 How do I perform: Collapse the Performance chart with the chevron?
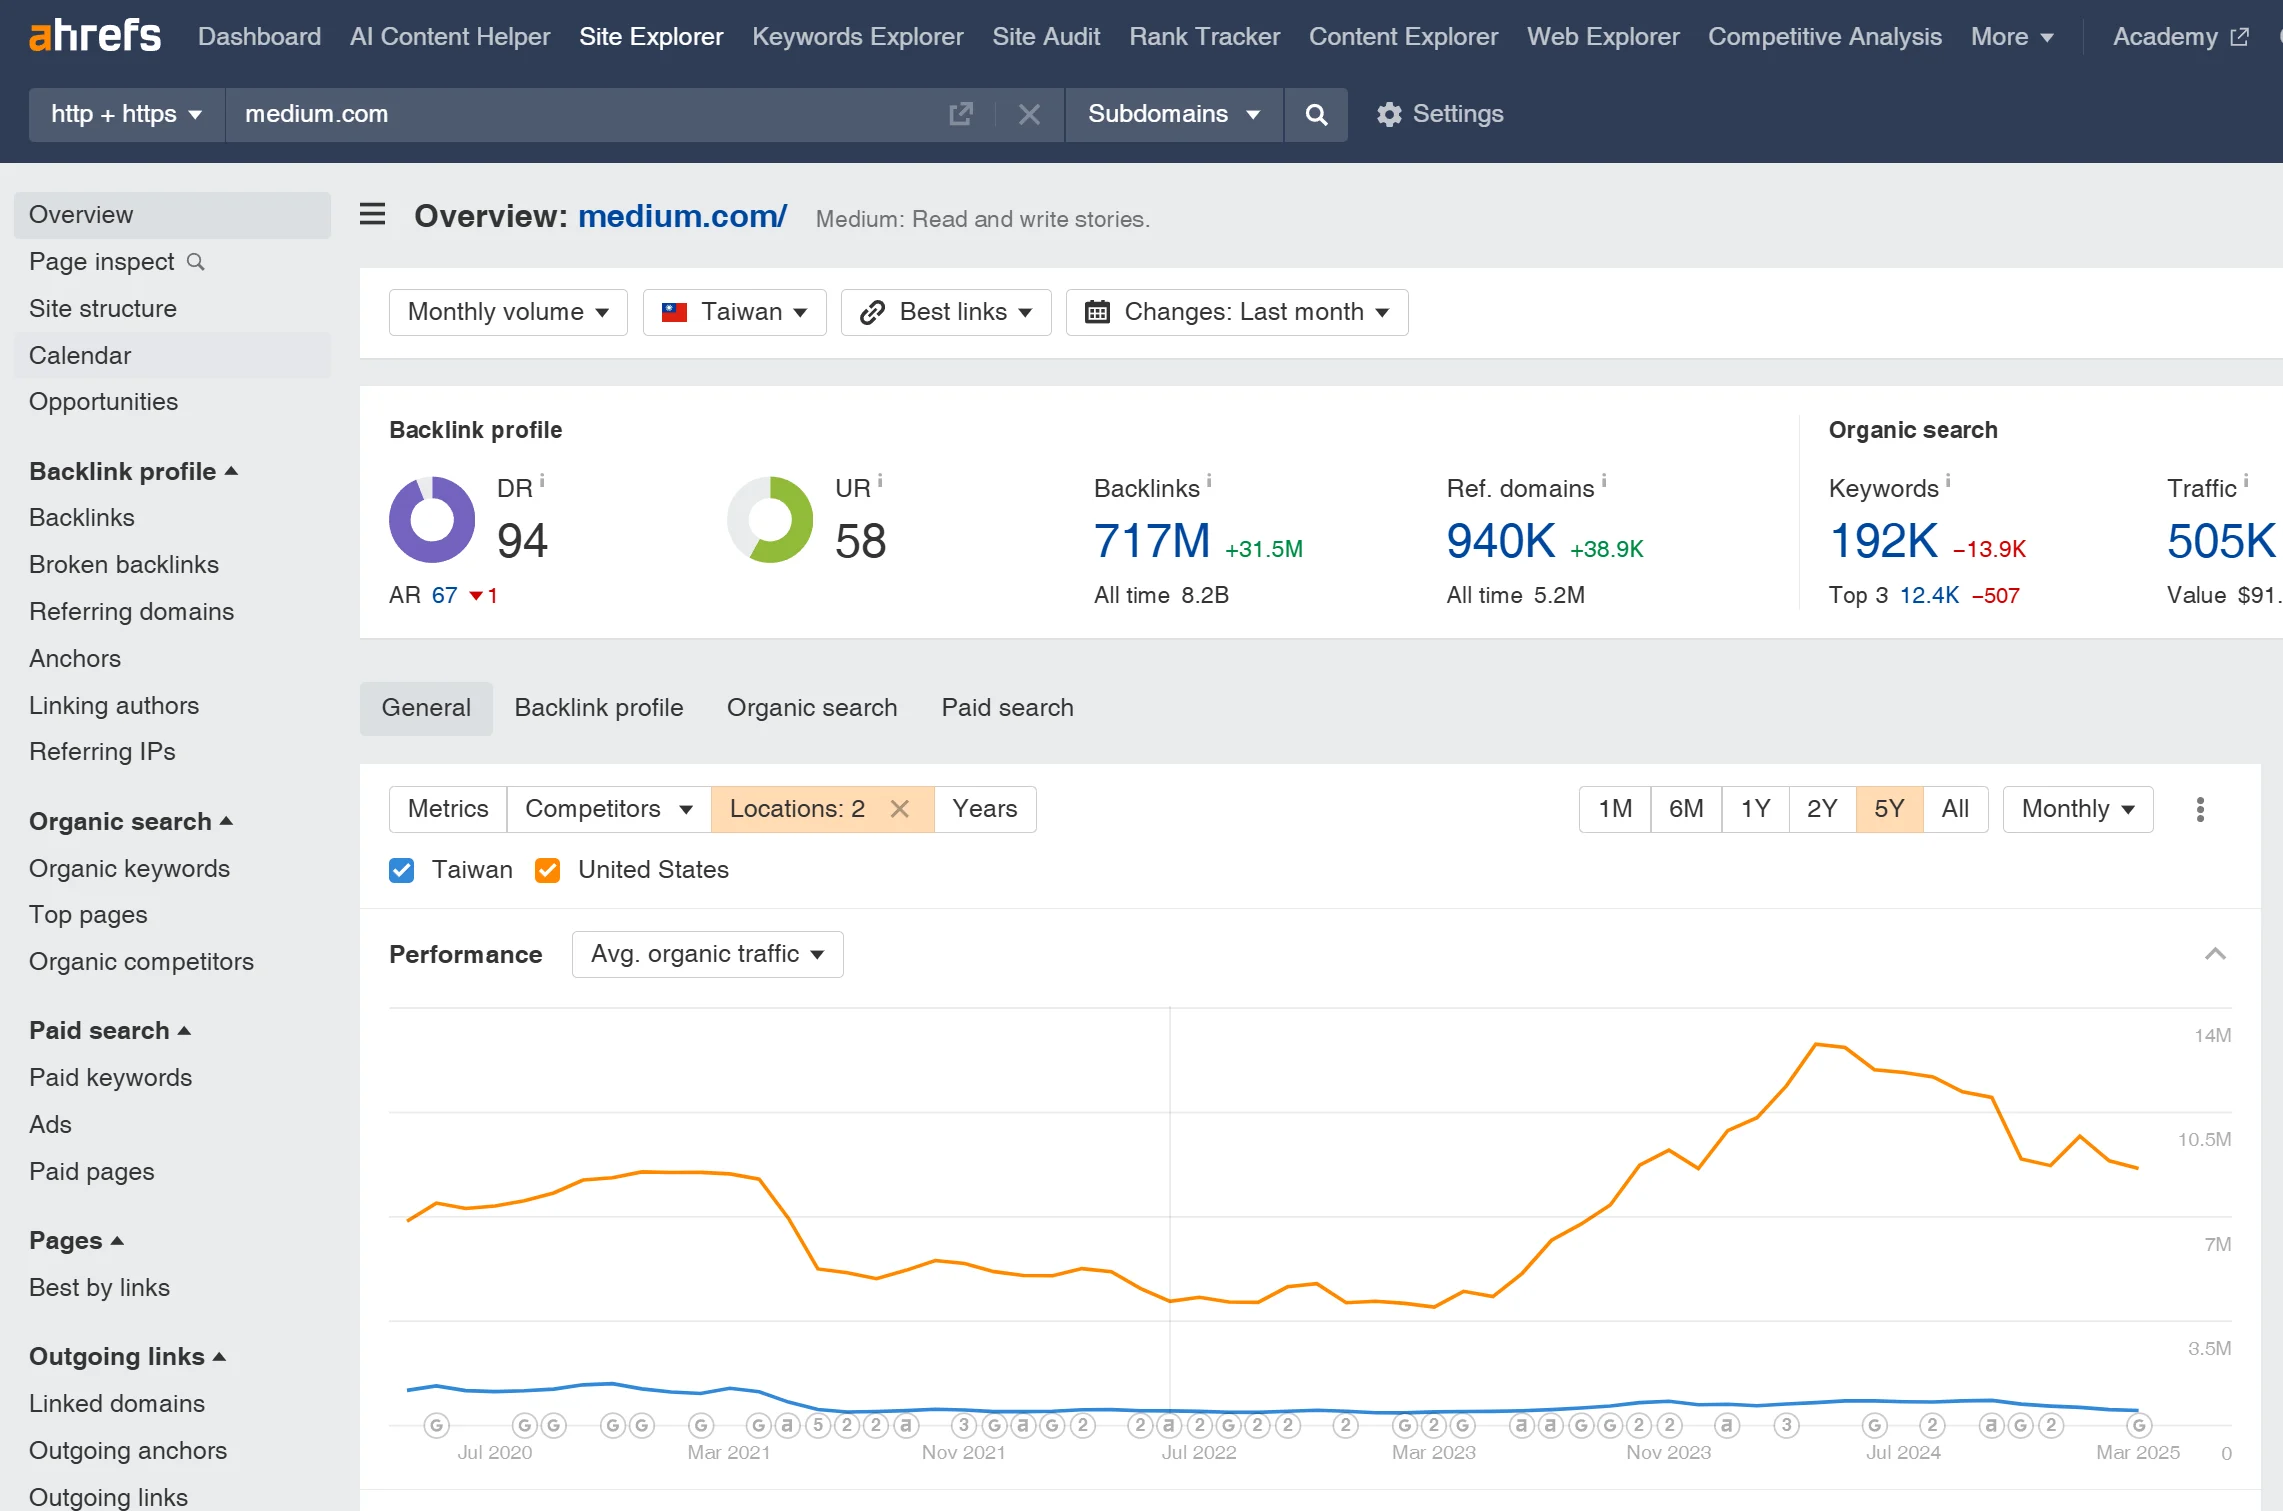point(2216,953)
